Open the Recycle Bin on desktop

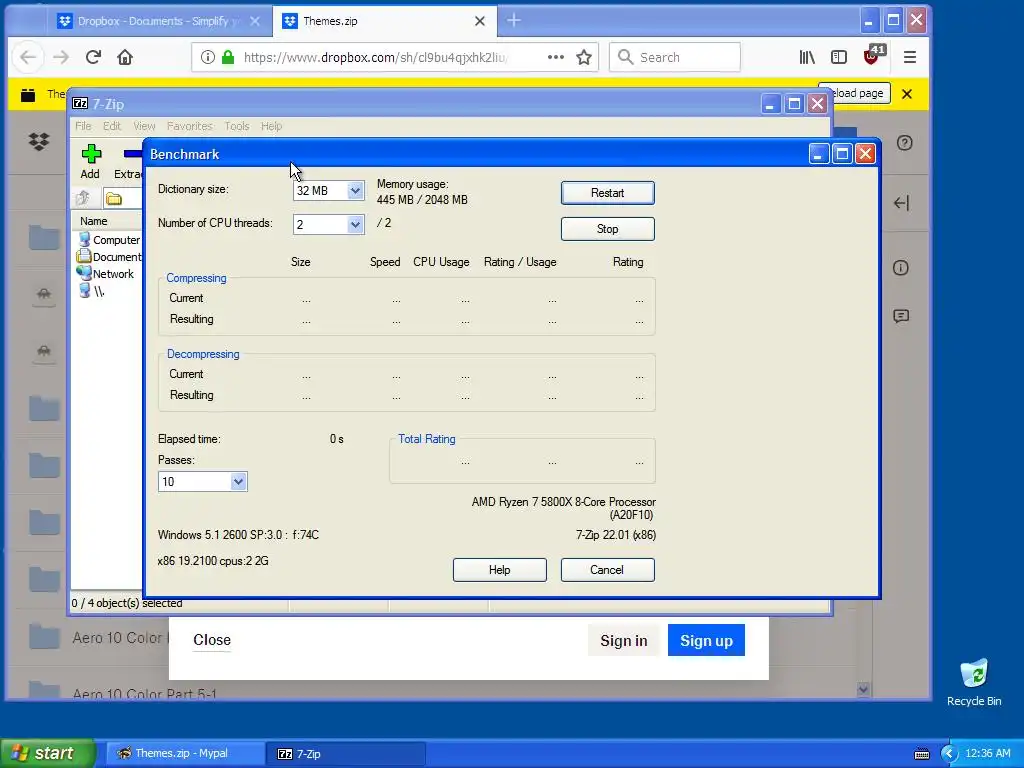point(974,682)
